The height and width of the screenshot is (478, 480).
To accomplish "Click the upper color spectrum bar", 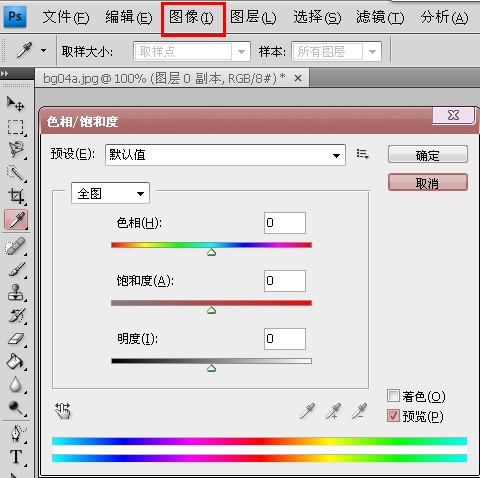I will [x=260, y=441].
